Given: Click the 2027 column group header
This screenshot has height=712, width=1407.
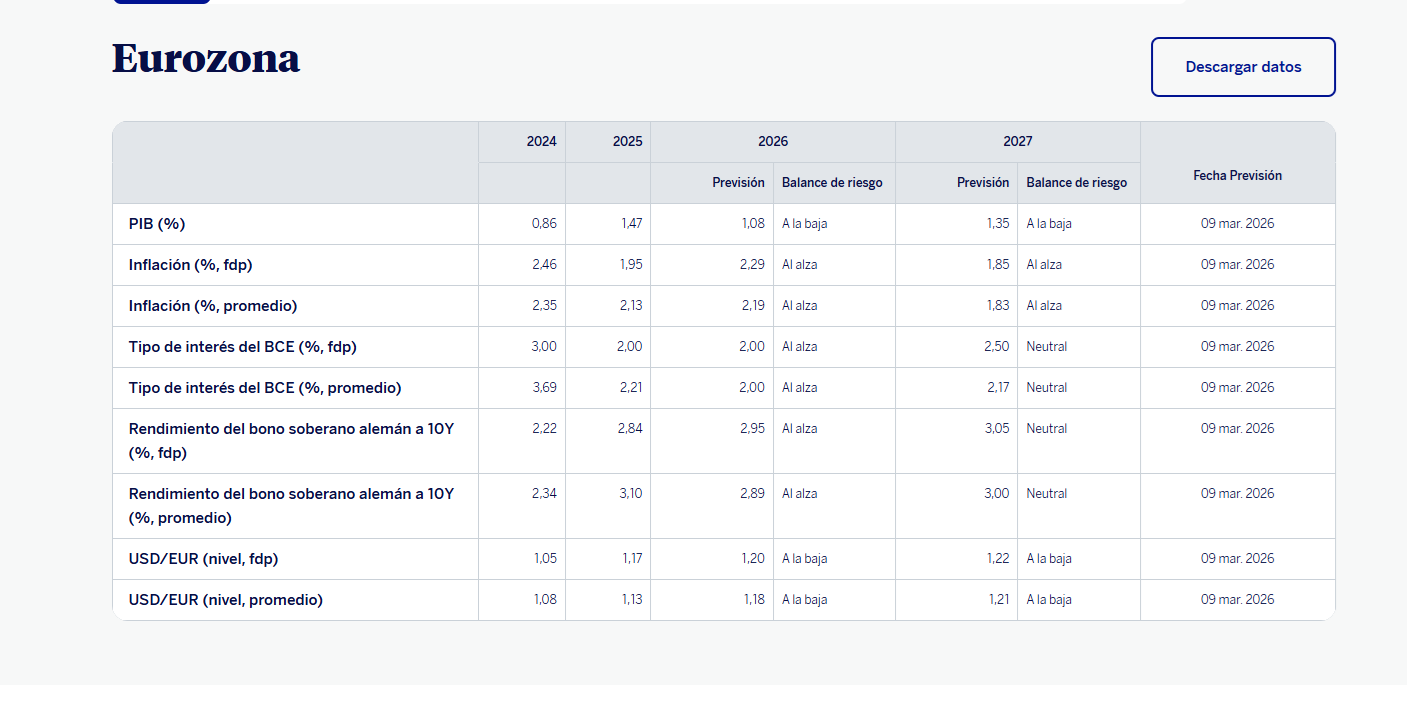Looking at the screenshot, I should point(1017,142).
